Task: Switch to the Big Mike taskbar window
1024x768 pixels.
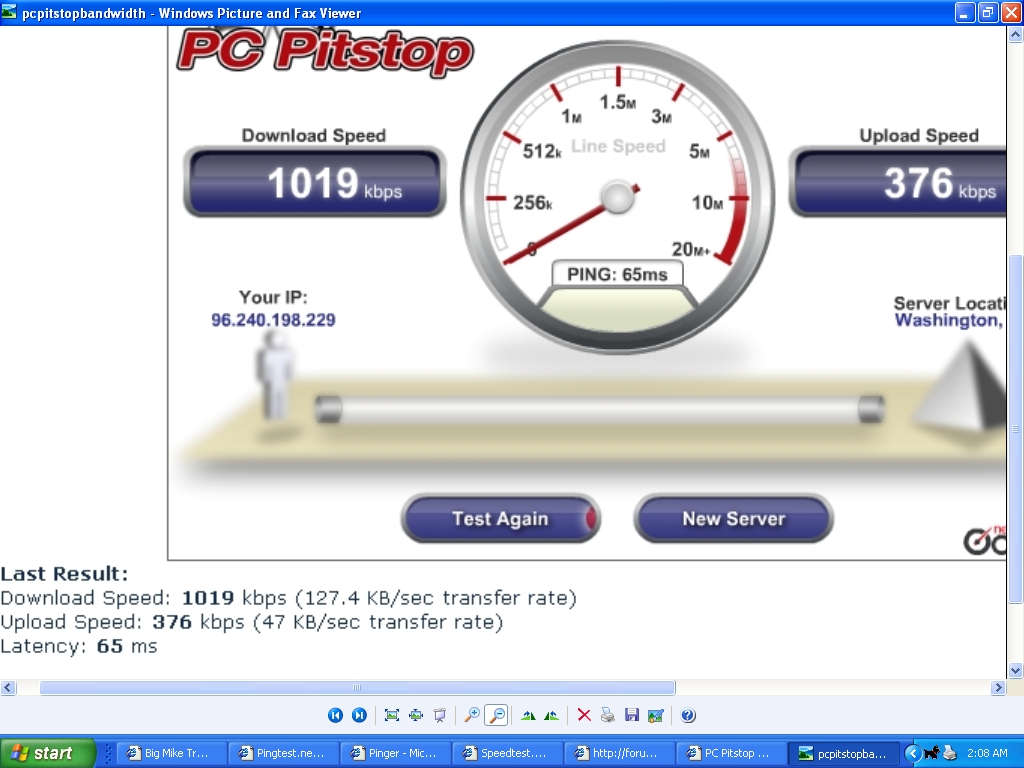Action: pos(172,753)
